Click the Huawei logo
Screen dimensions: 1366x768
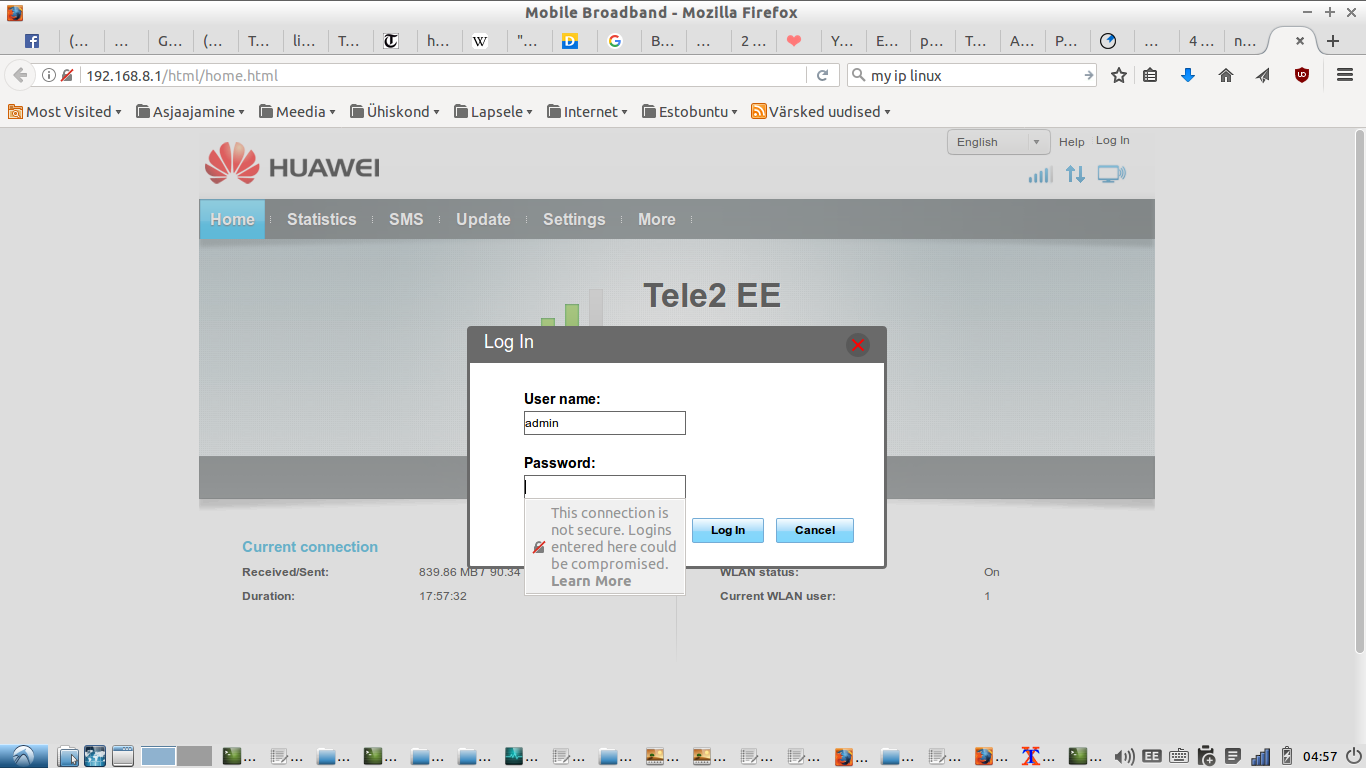[x=292, y=164]
